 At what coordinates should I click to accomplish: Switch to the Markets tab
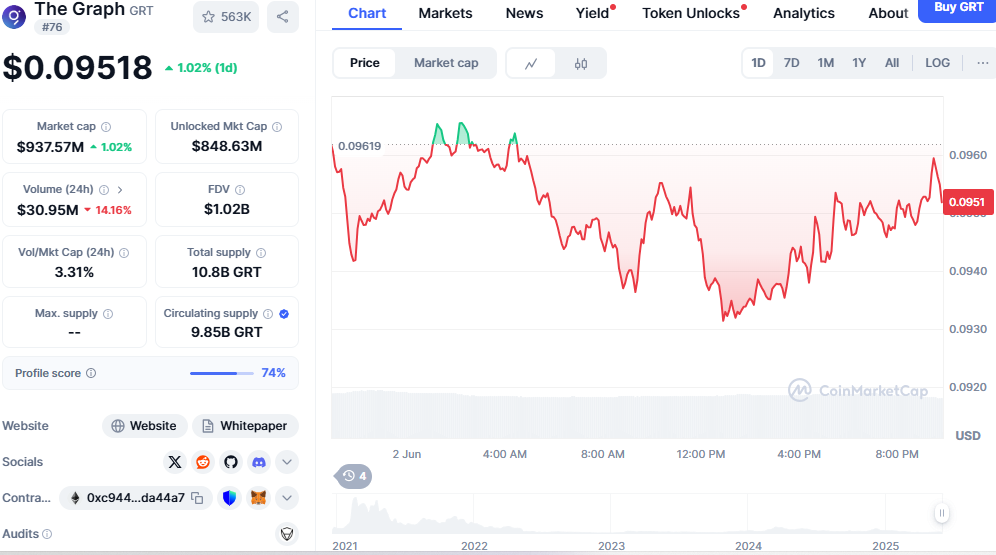(446, 13)
